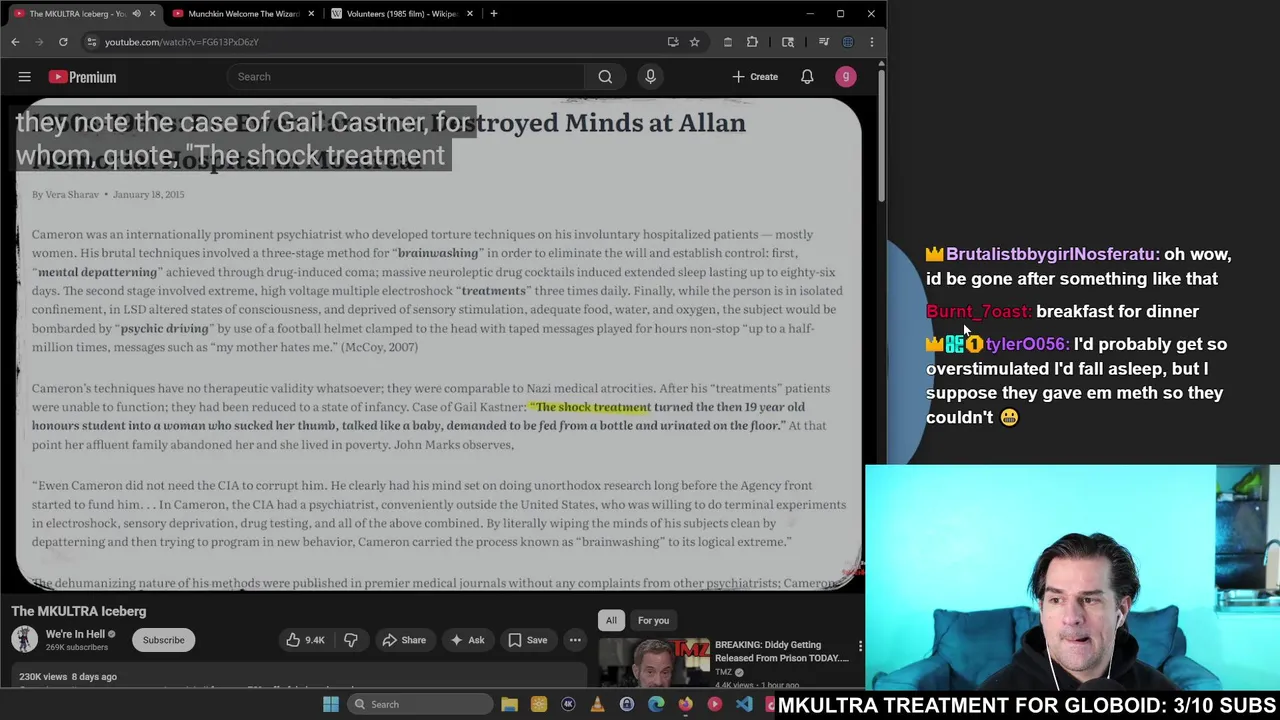Expand the 230K views description box

click(298, 677)
